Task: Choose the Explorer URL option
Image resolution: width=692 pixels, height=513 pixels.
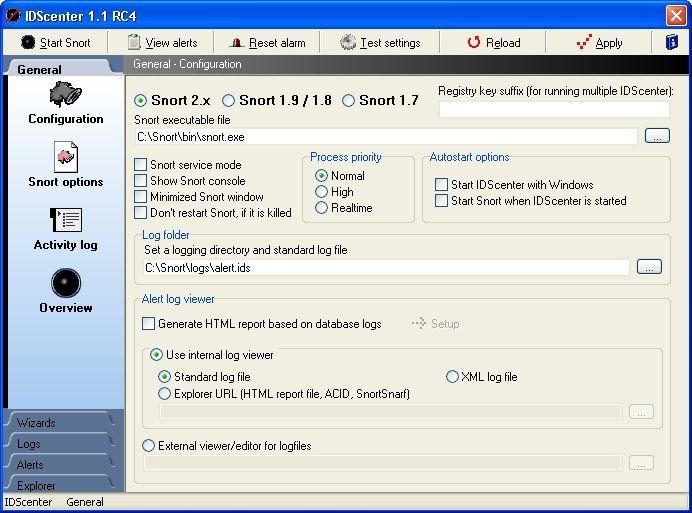Action: coord(164,393)
